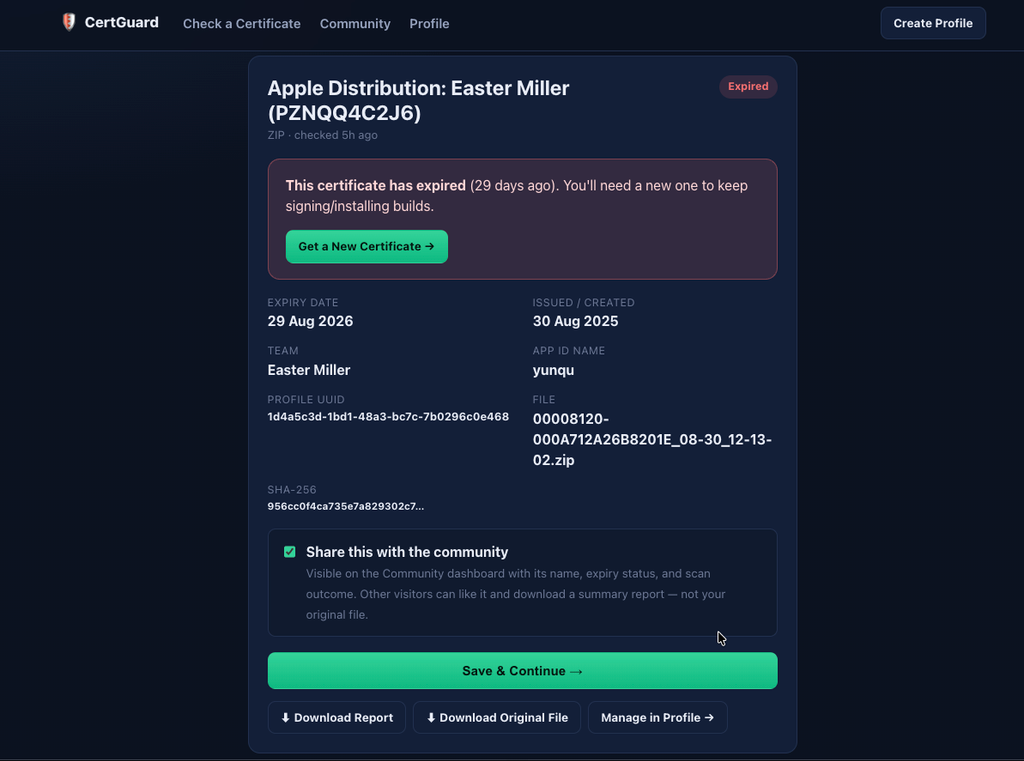Select the issued date 30 Aug 2025
Image resolution: width=1024 pixels, height=761 pixels.
pos(575,321)
